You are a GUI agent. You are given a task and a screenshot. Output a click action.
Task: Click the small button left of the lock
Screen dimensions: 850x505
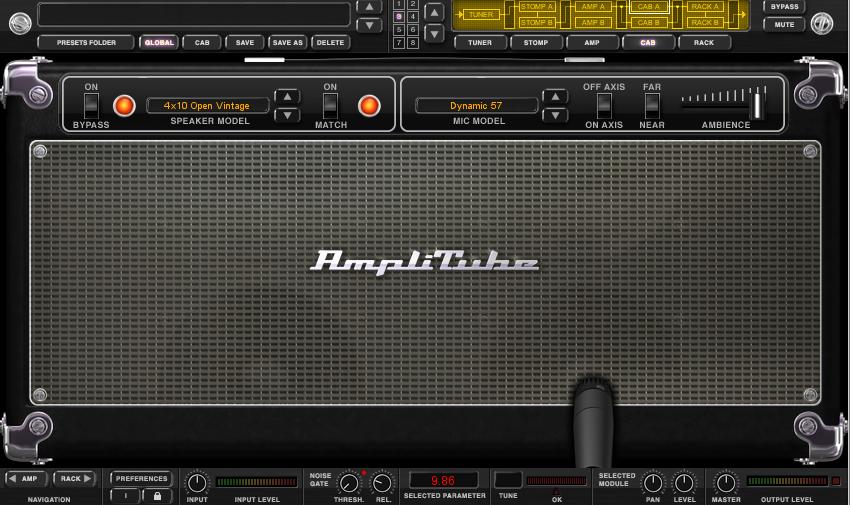coord(125,496)
